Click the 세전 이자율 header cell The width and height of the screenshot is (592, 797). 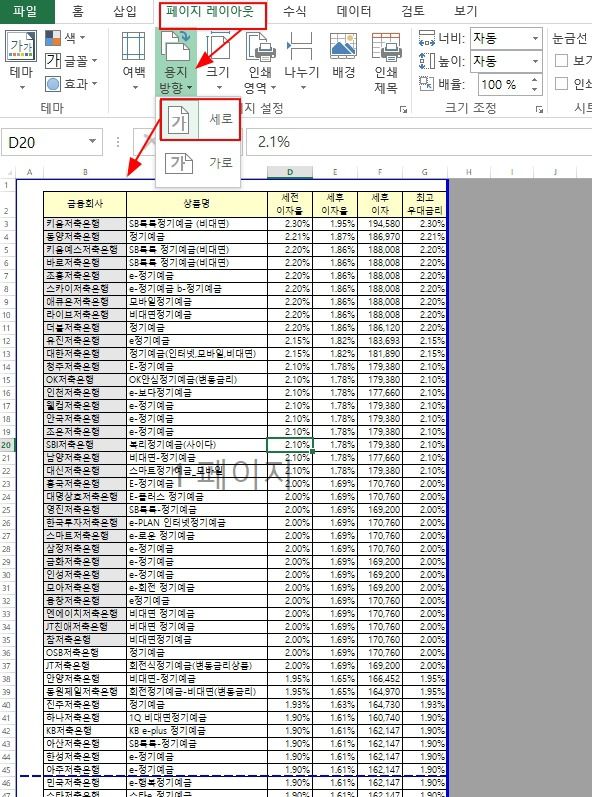pyautogui.click(x=290, y=204)
